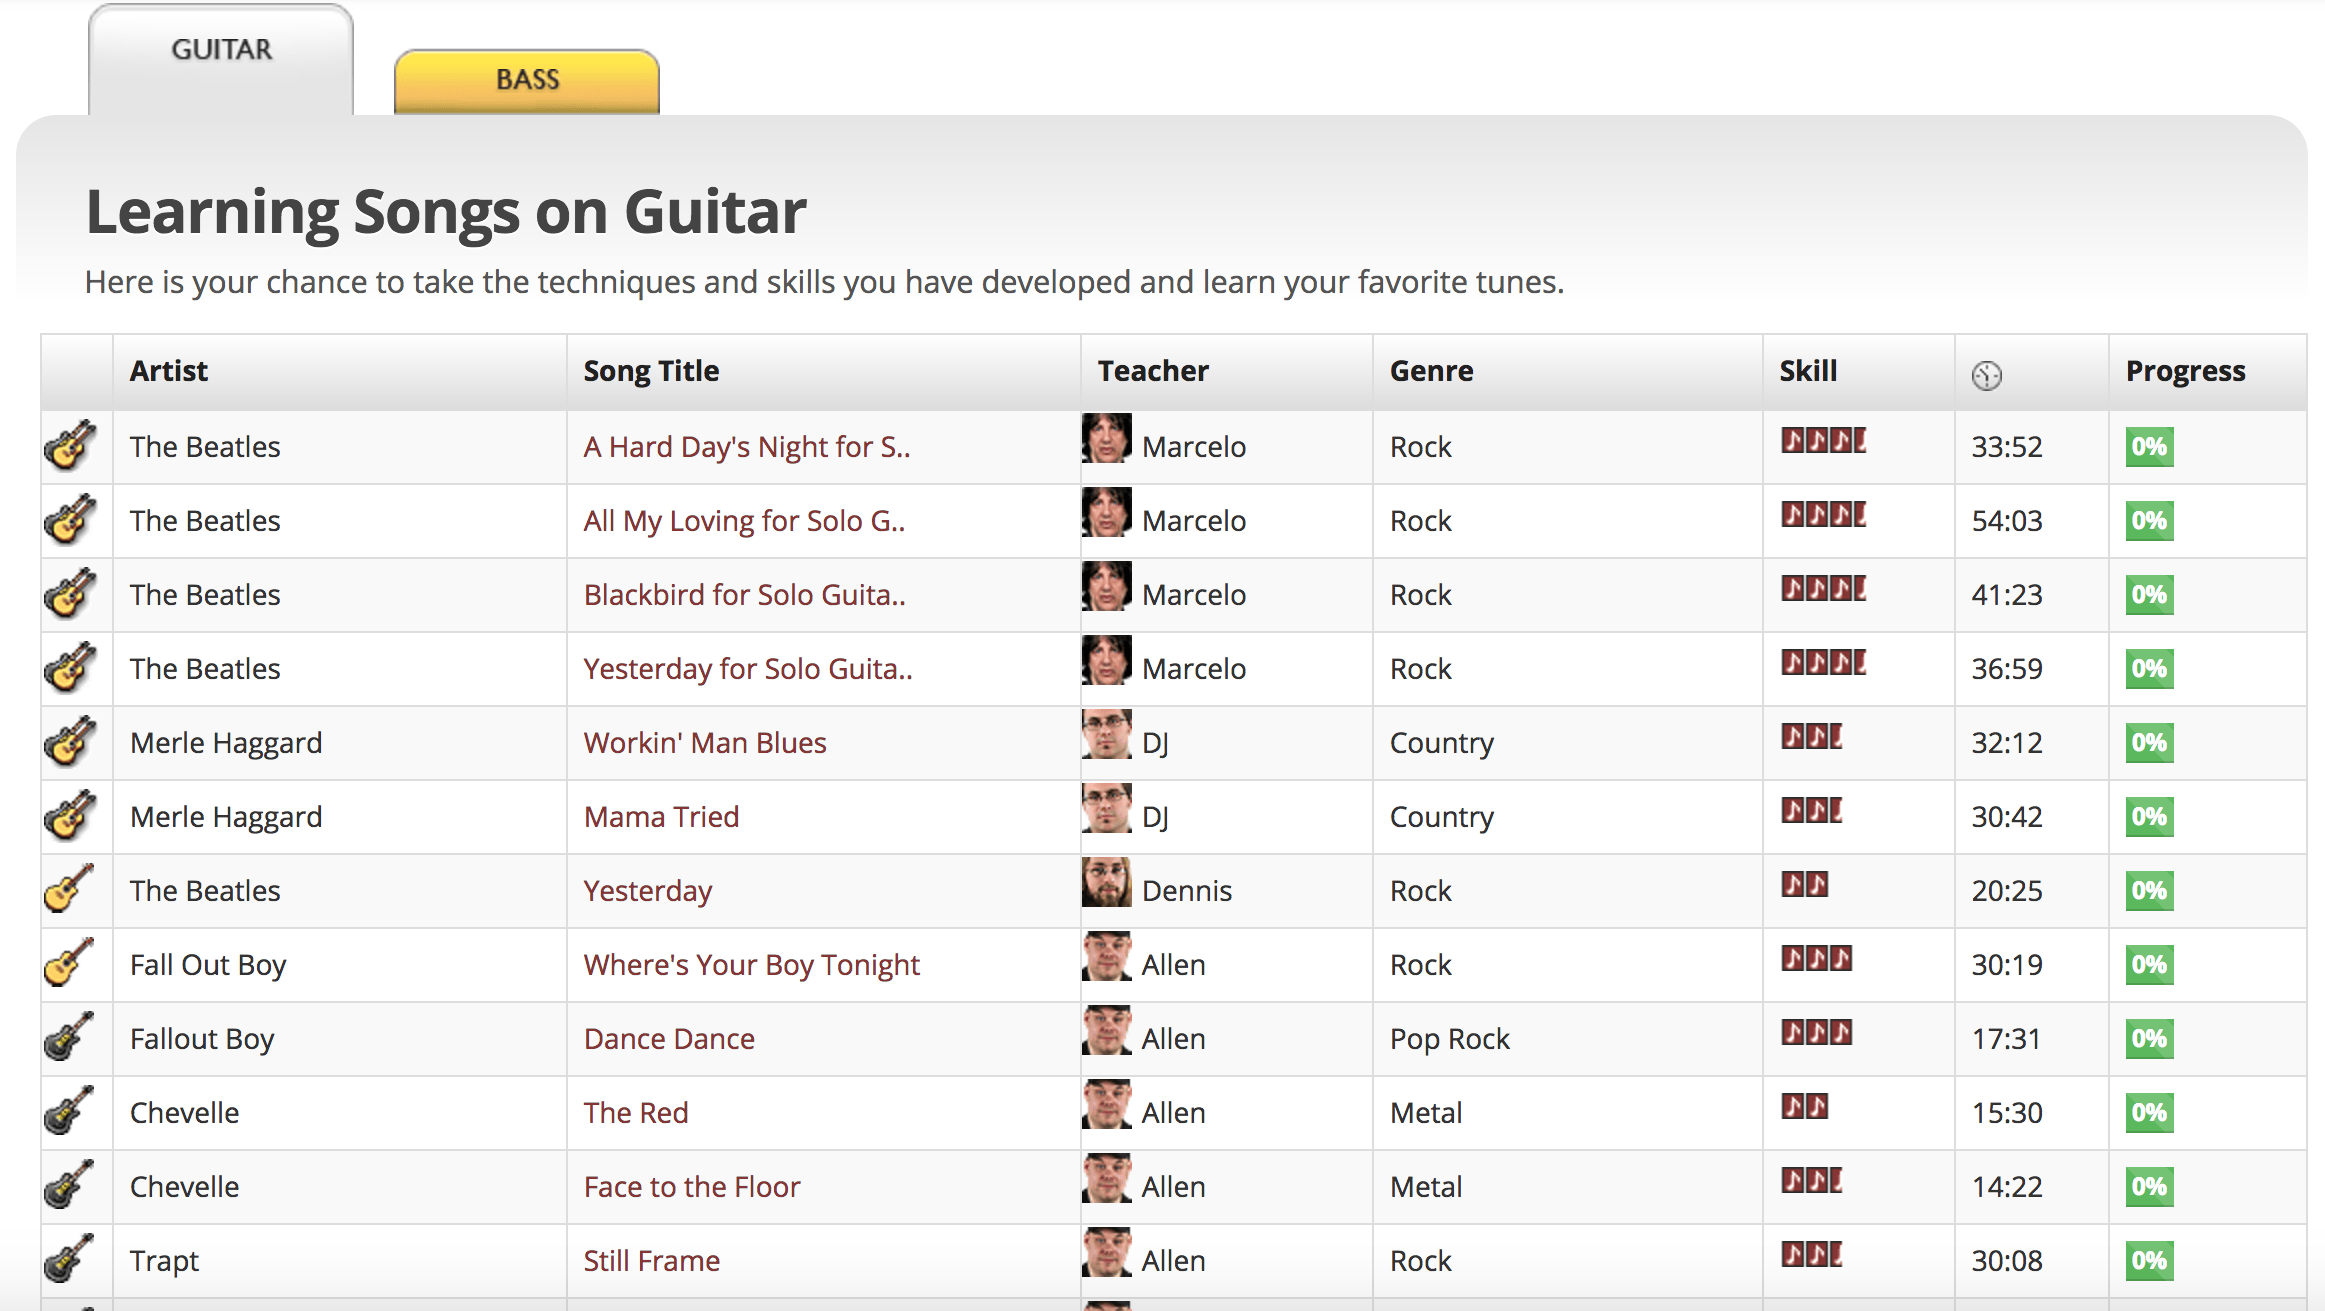Click genre Pop Rock cell
Screen dimensions: 2325x1311
[x=1450, y=1039]
